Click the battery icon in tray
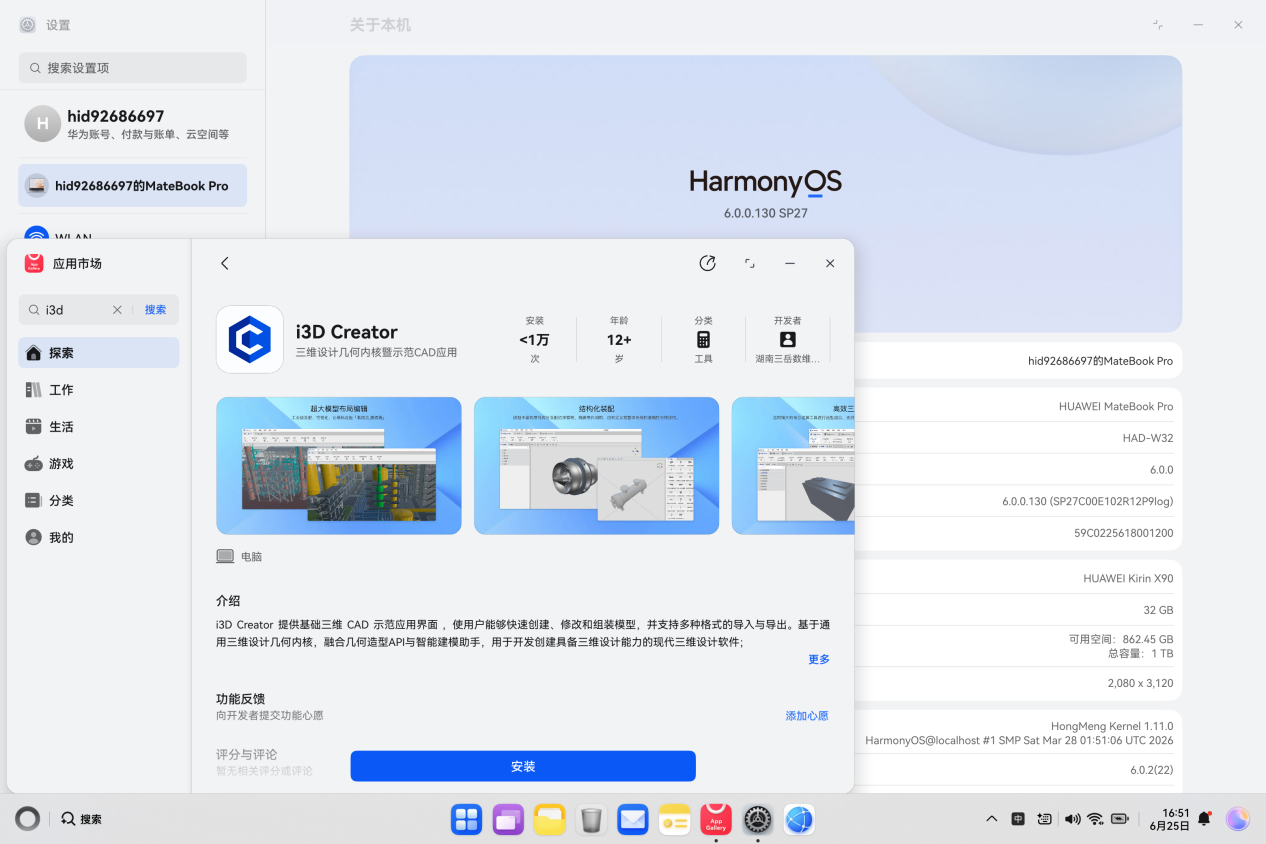1266x844 pixels. click(1120, 819)
